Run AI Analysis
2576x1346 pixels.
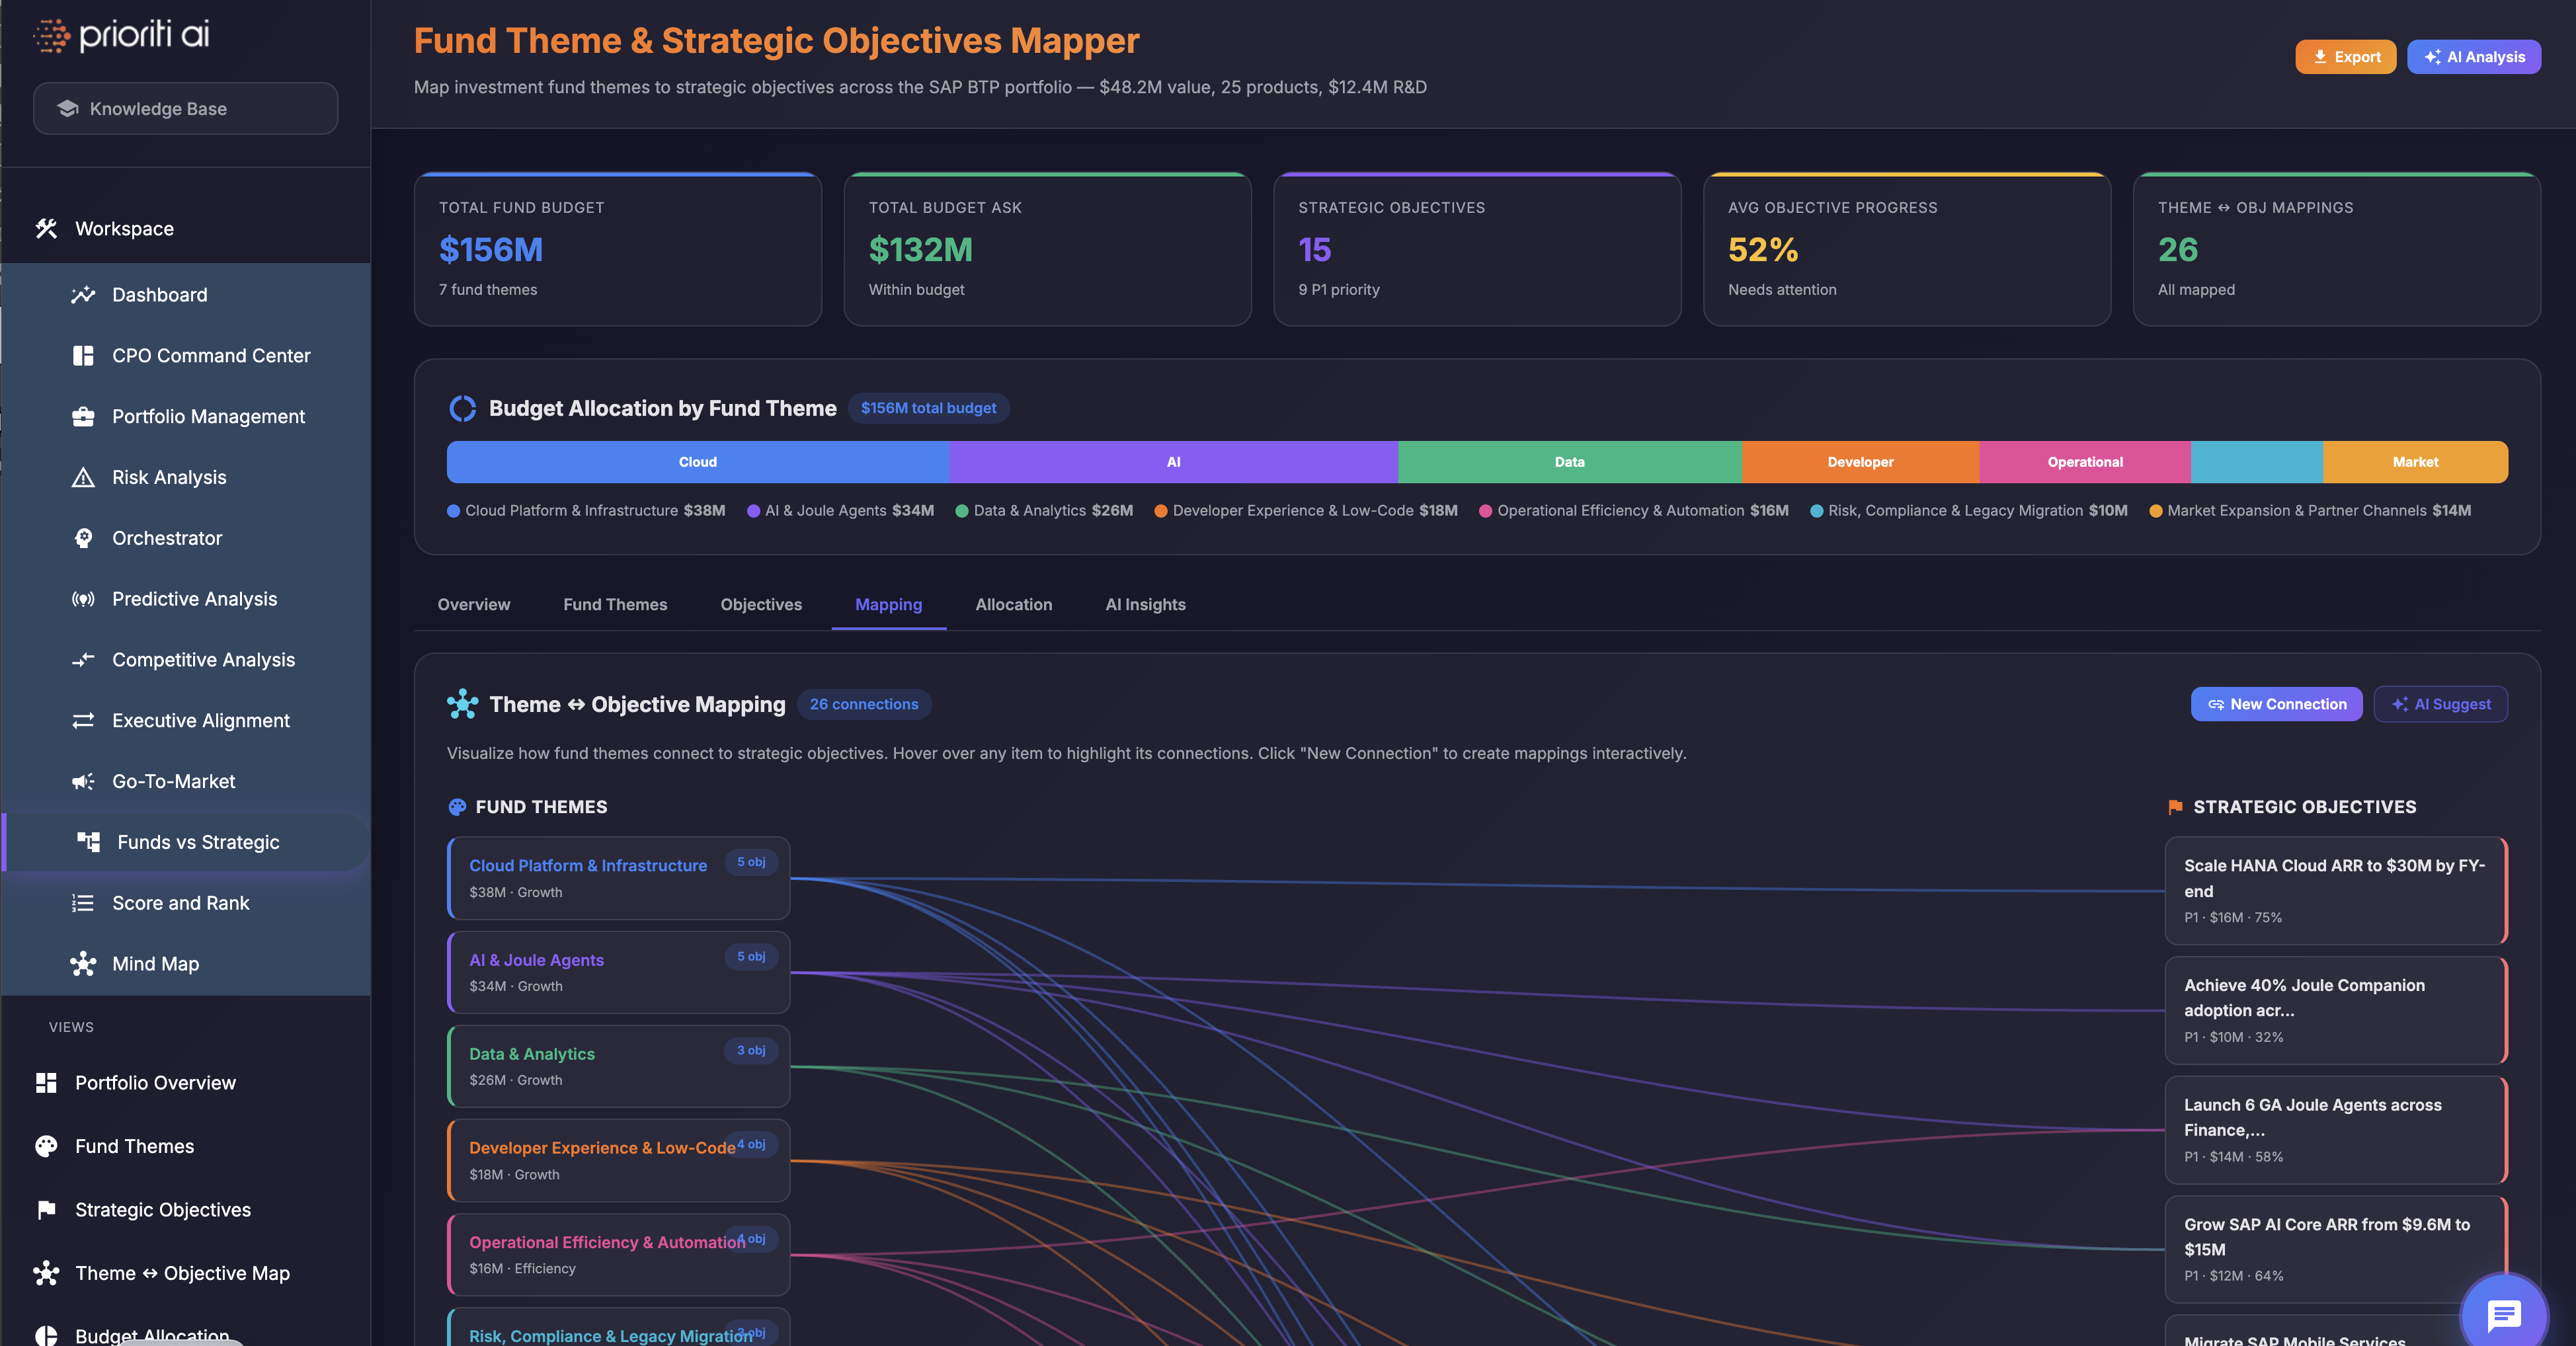point(2474,57)
